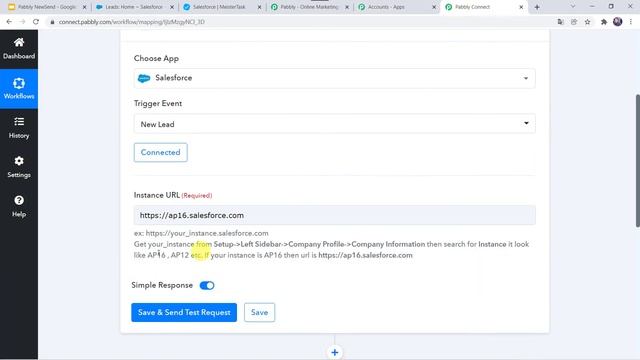
Task: Open the Chrome three-dot menu
Action: pos(631,22)
